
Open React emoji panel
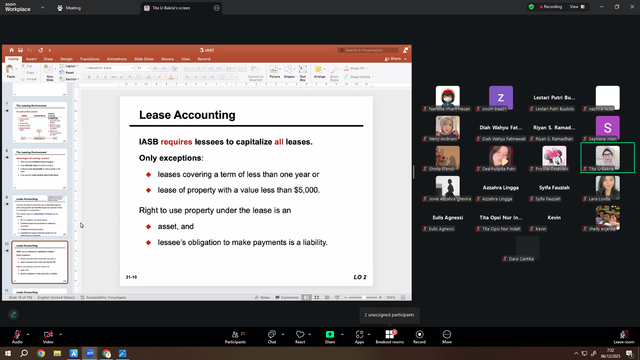[300, 337]
